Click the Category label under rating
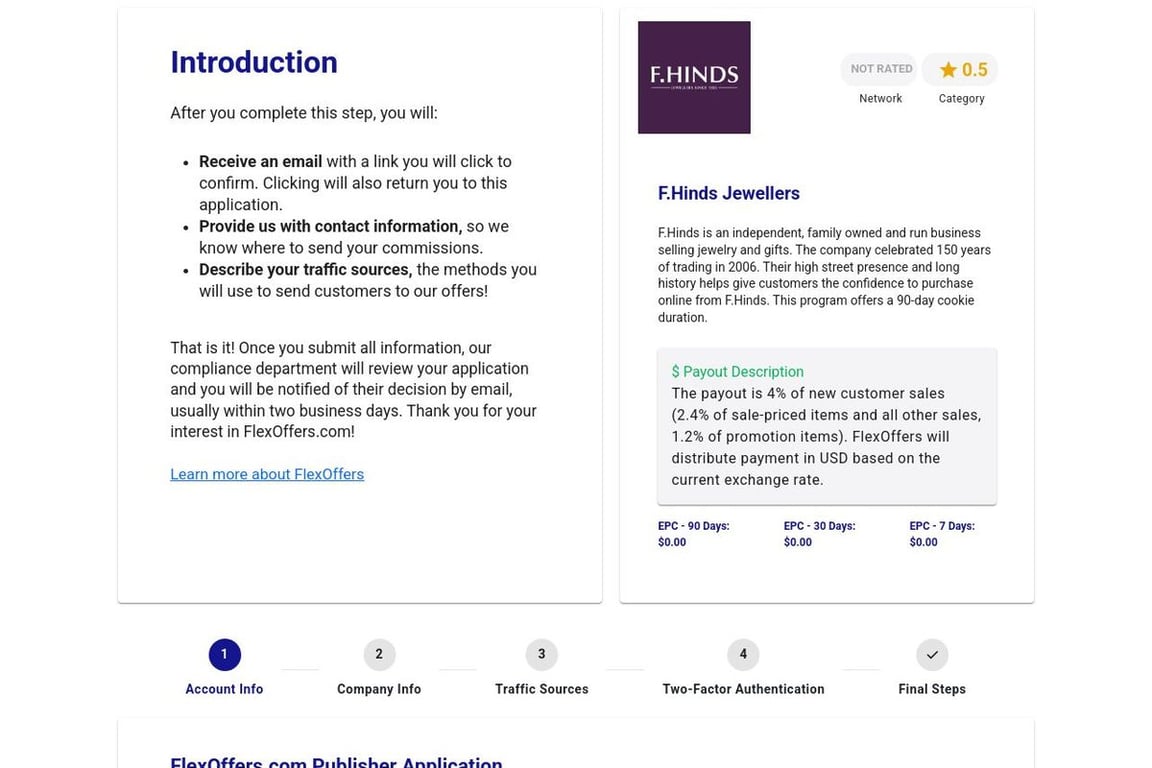This screenshot has width=1152, height=768. (x=962, y=98)
